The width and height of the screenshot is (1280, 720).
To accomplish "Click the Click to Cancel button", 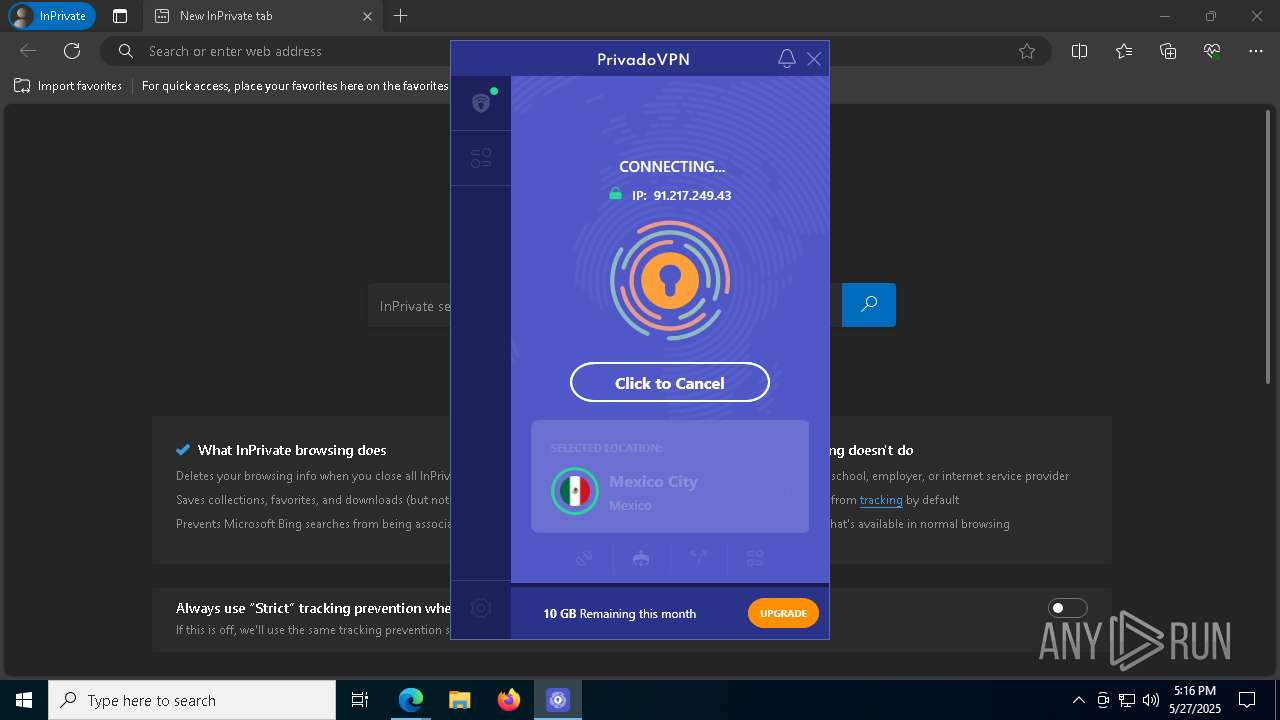I will point(670,383).
